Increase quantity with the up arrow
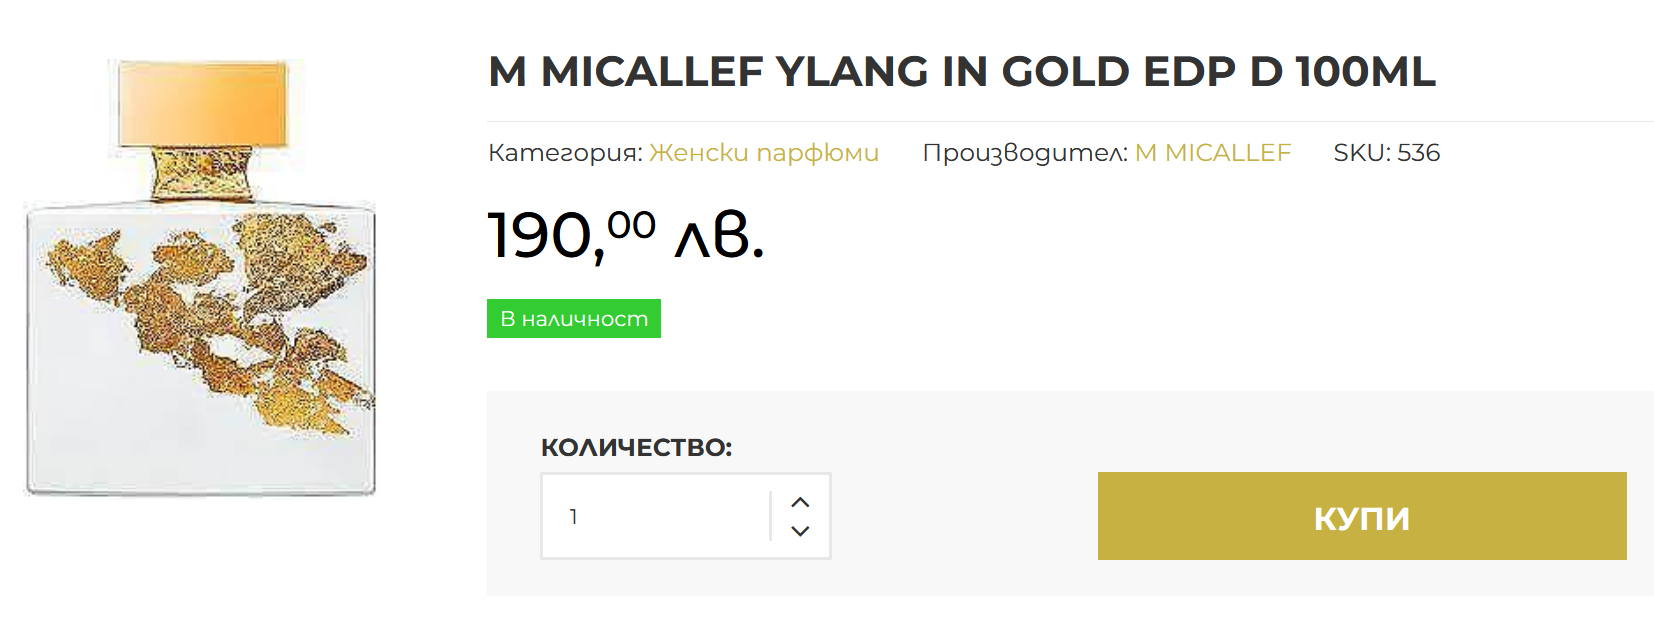This screenshot has height=617, width=1654. coord(800,502)
